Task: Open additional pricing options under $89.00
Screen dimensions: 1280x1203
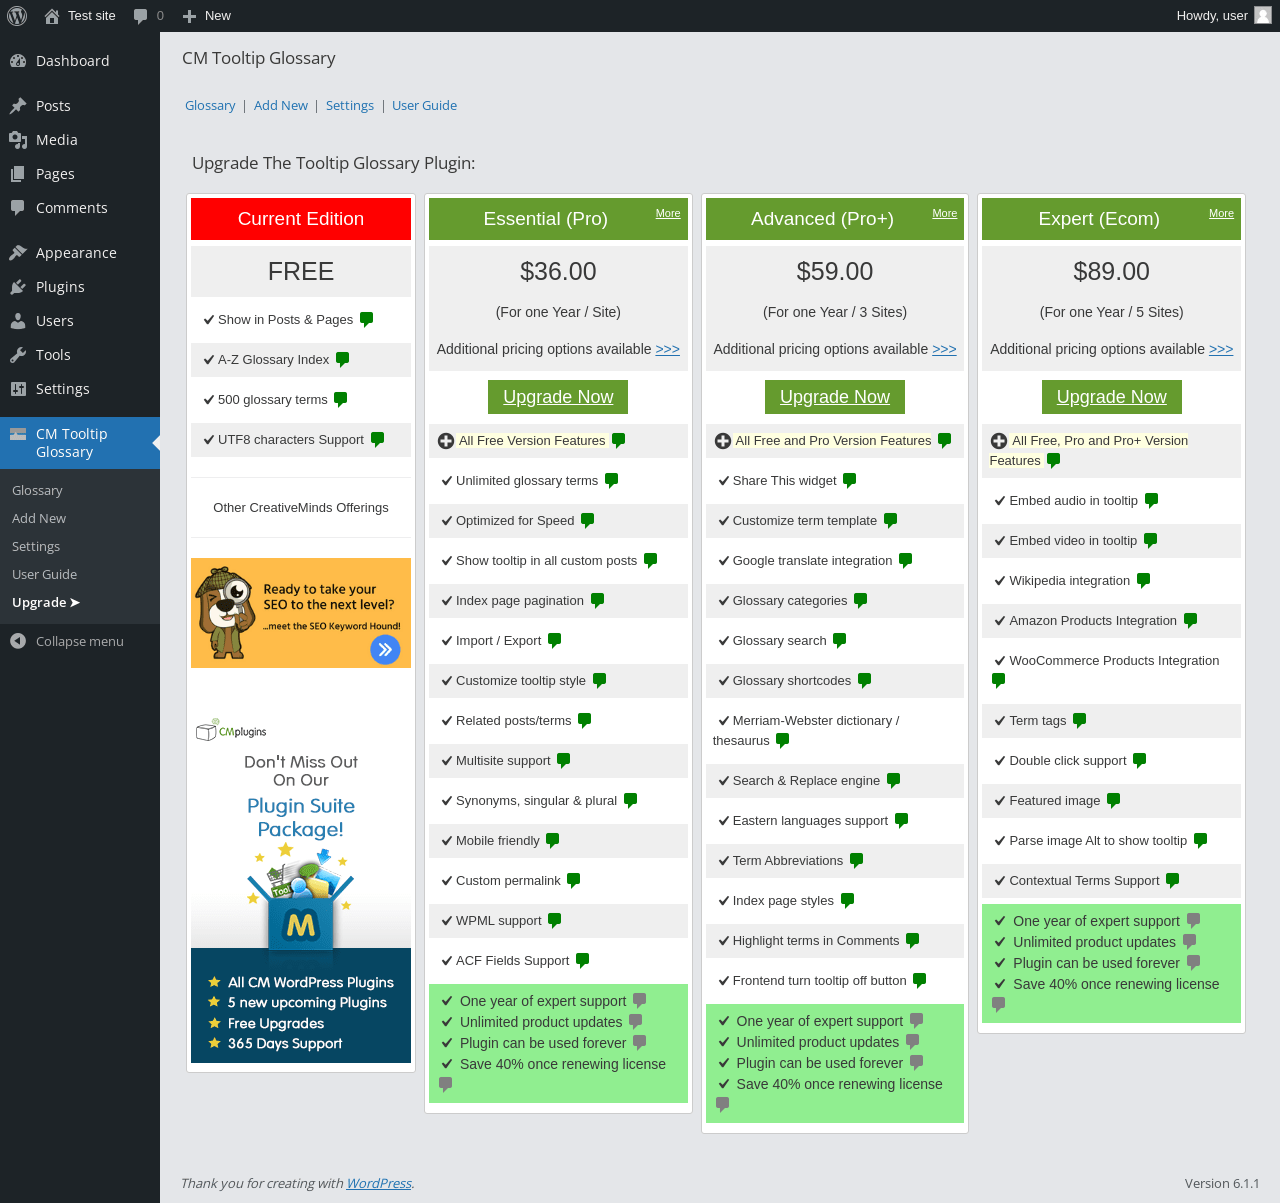Action: pos(1221,349)
